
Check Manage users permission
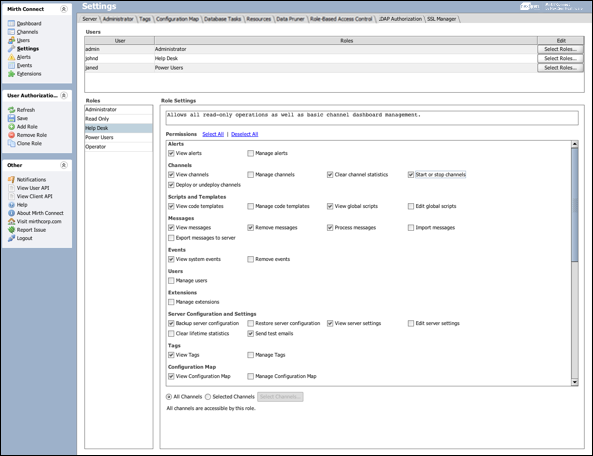[171, 281]
